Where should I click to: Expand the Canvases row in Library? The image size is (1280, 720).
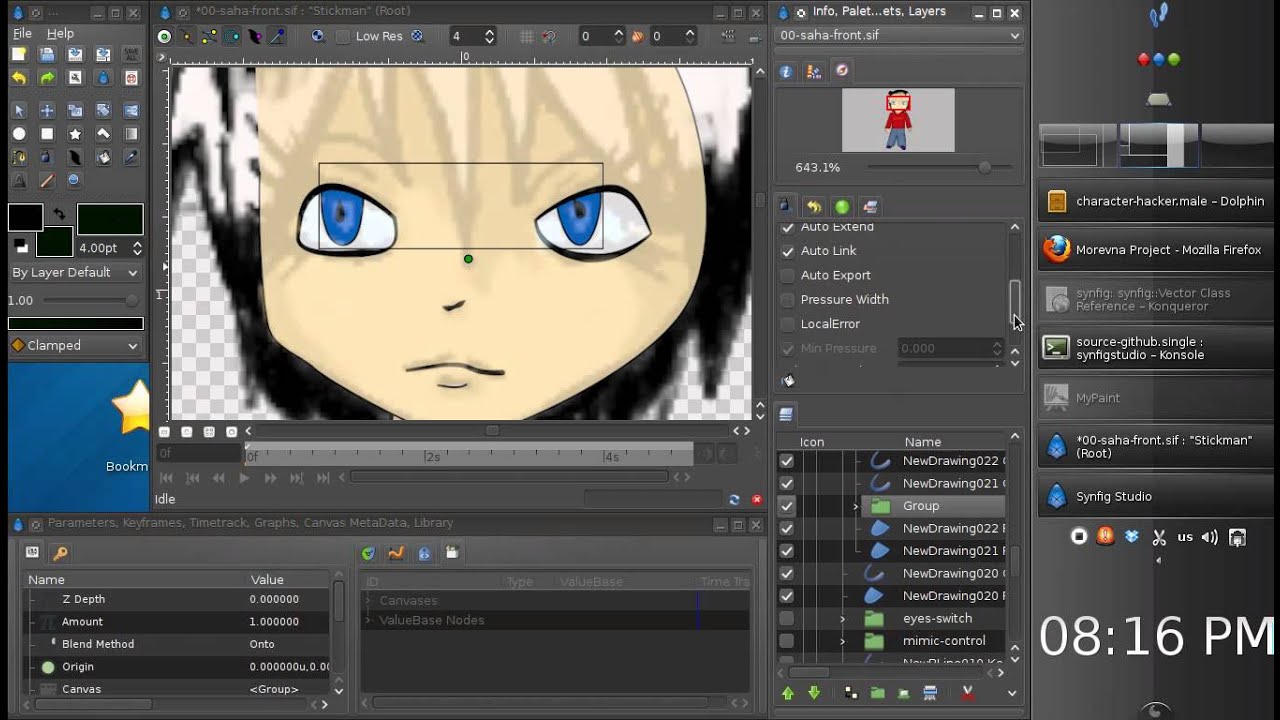[368, 601]
